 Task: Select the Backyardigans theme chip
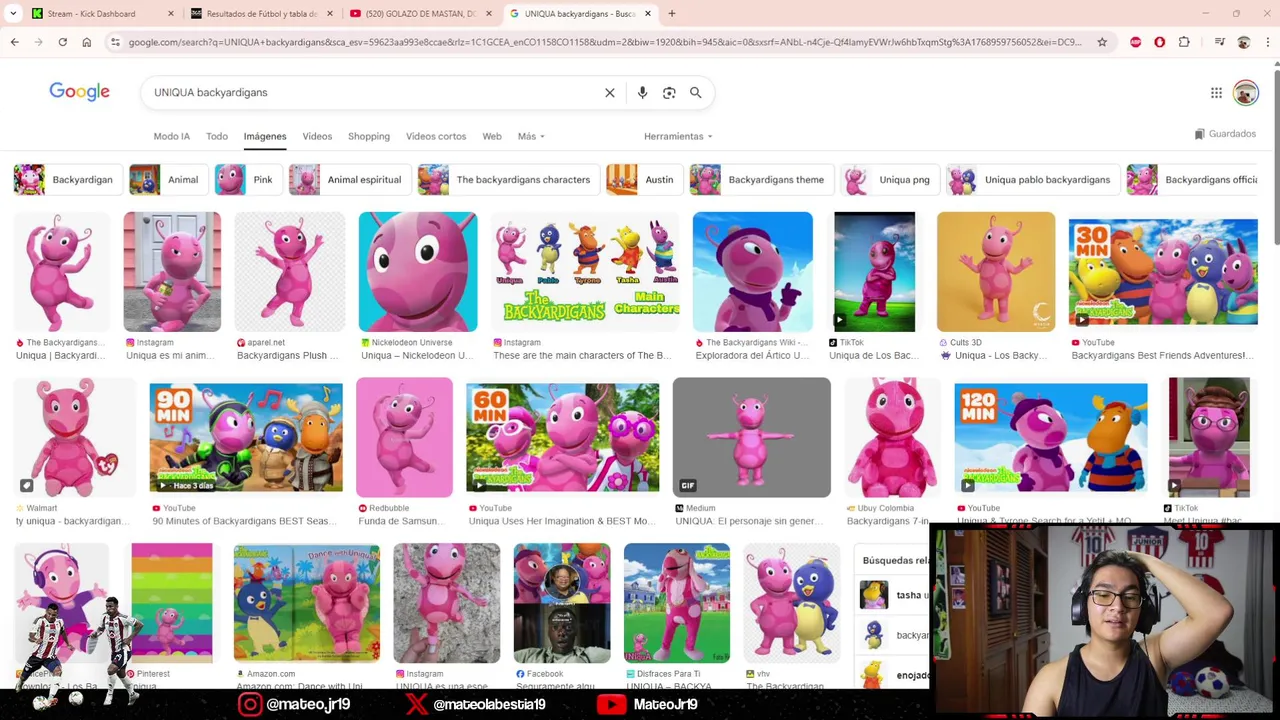tap(760, 180)
